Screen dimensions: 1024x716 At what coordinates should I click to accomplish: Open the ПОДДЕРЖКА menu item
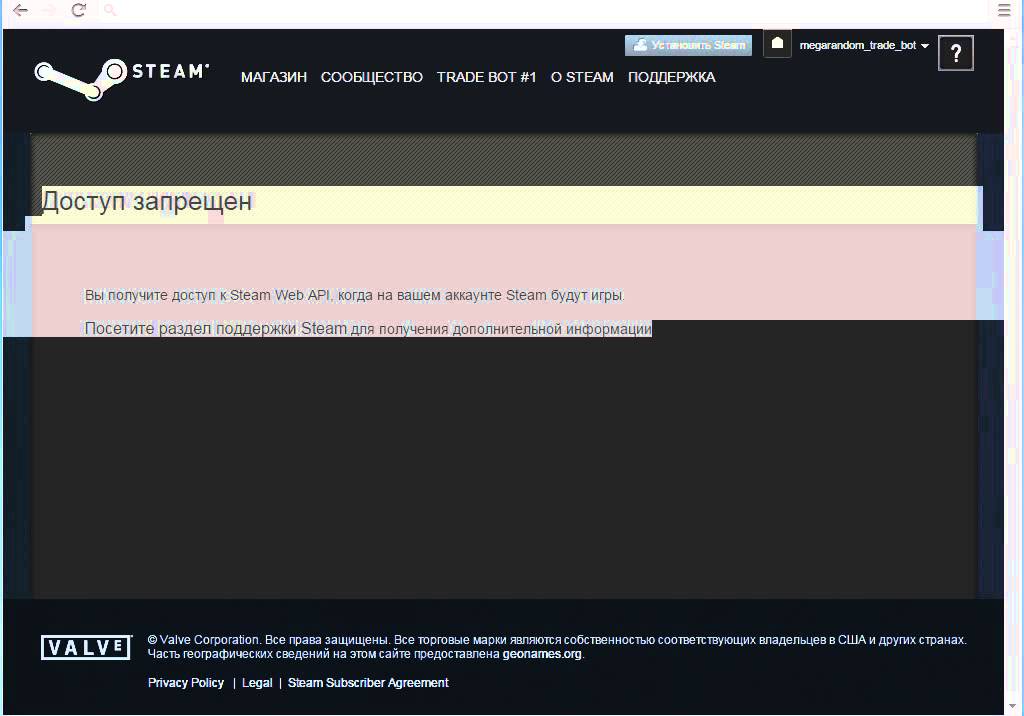[671, 77]
